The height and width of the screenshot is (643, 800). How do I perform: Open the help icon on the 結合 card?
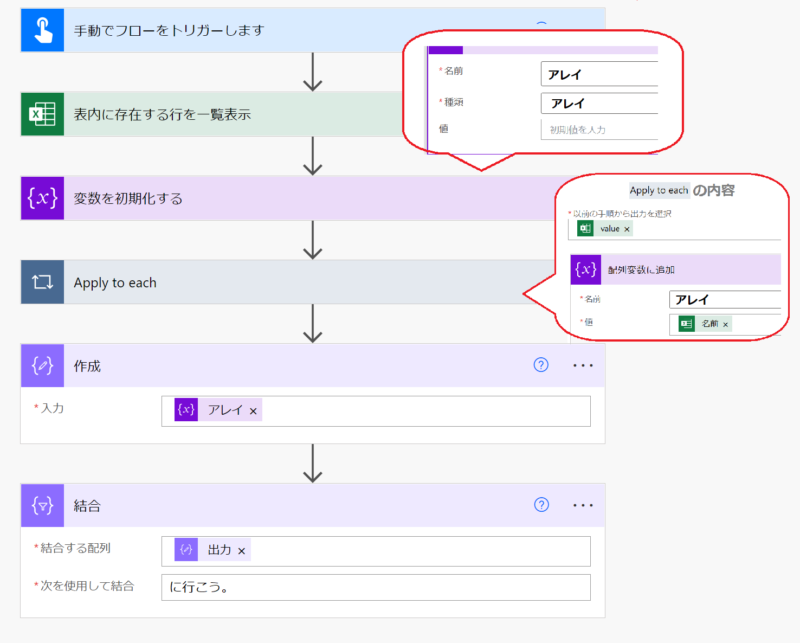541,506
